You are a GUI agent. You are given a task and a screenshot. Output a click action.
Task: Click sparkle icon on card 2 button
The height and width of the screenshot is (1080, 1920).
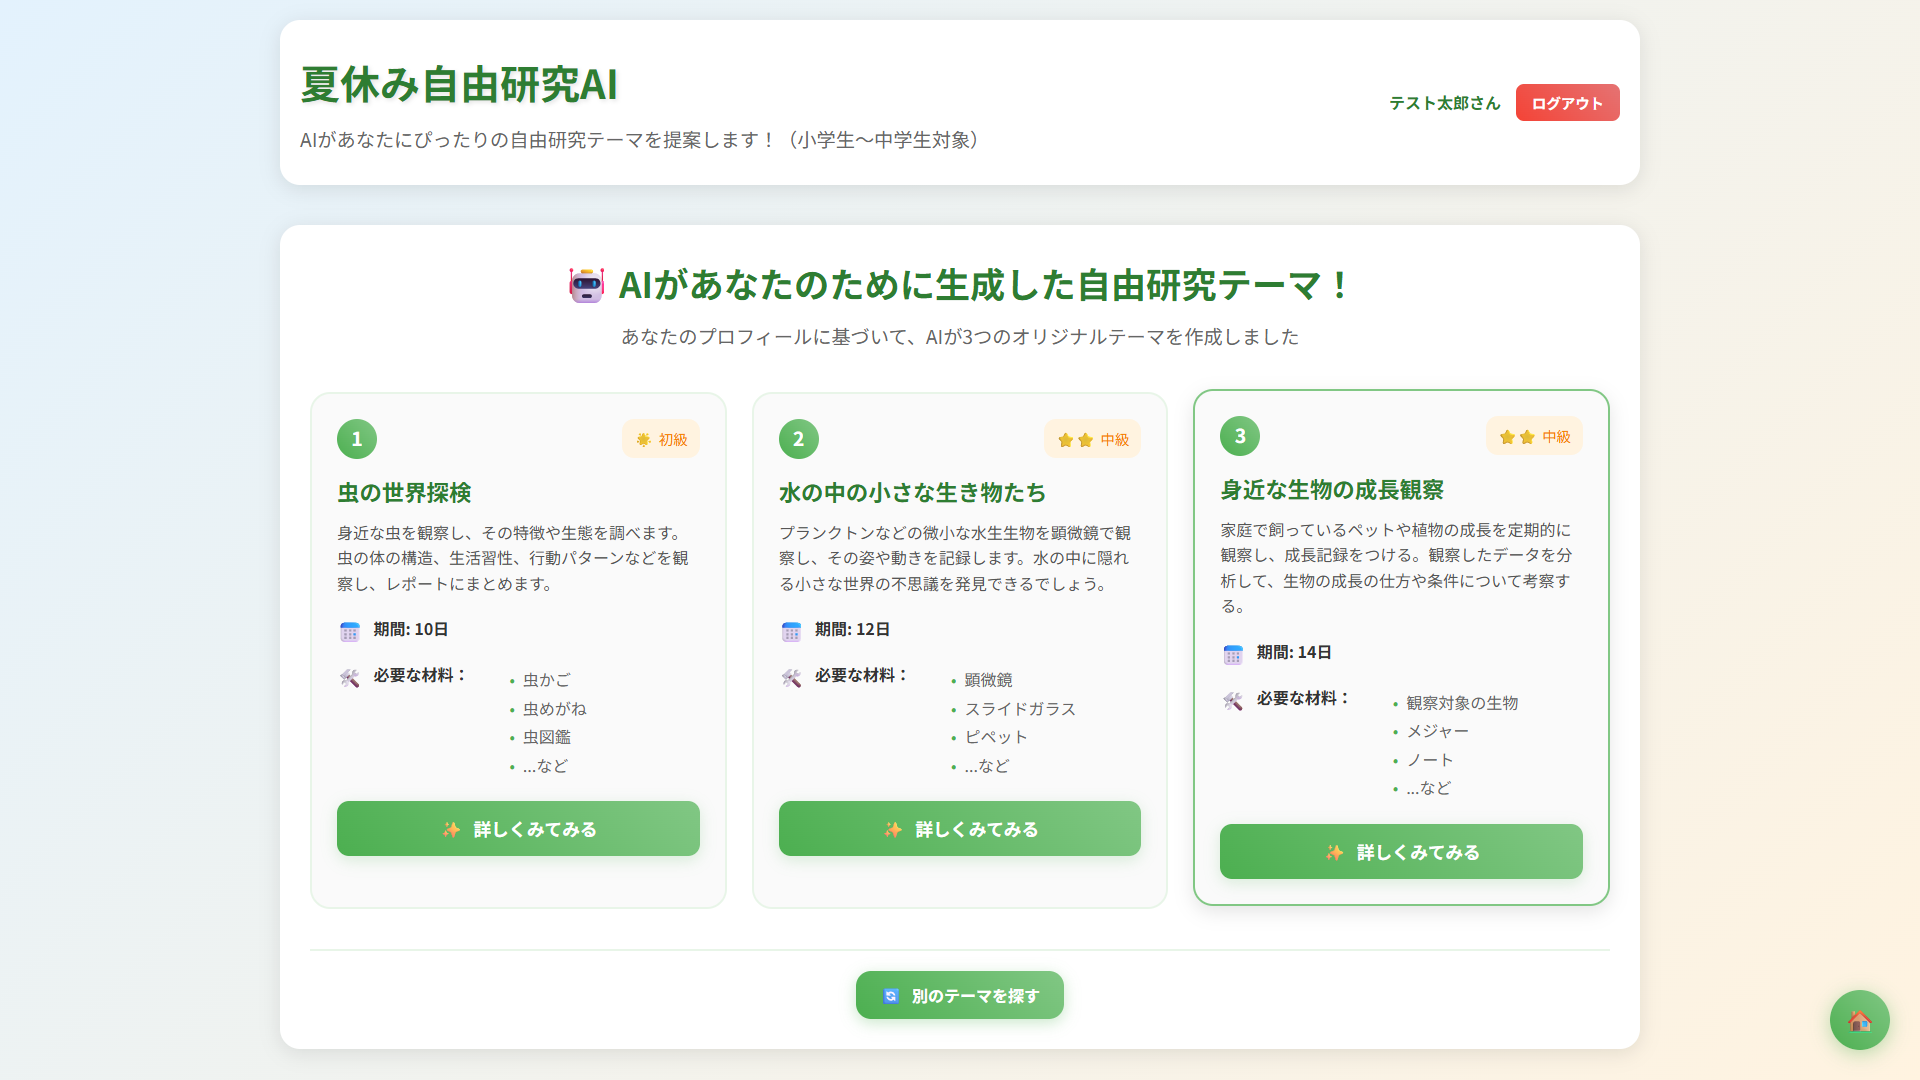click(x=894, y=829)
